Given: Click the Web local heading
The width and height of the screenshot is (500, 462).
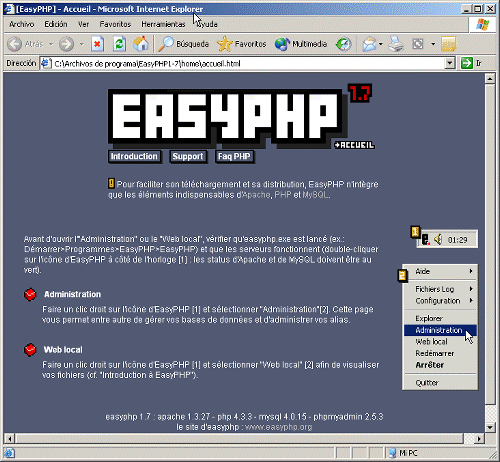Looking at the screenshot, I should pyautogui.click(x=63, y=350).
